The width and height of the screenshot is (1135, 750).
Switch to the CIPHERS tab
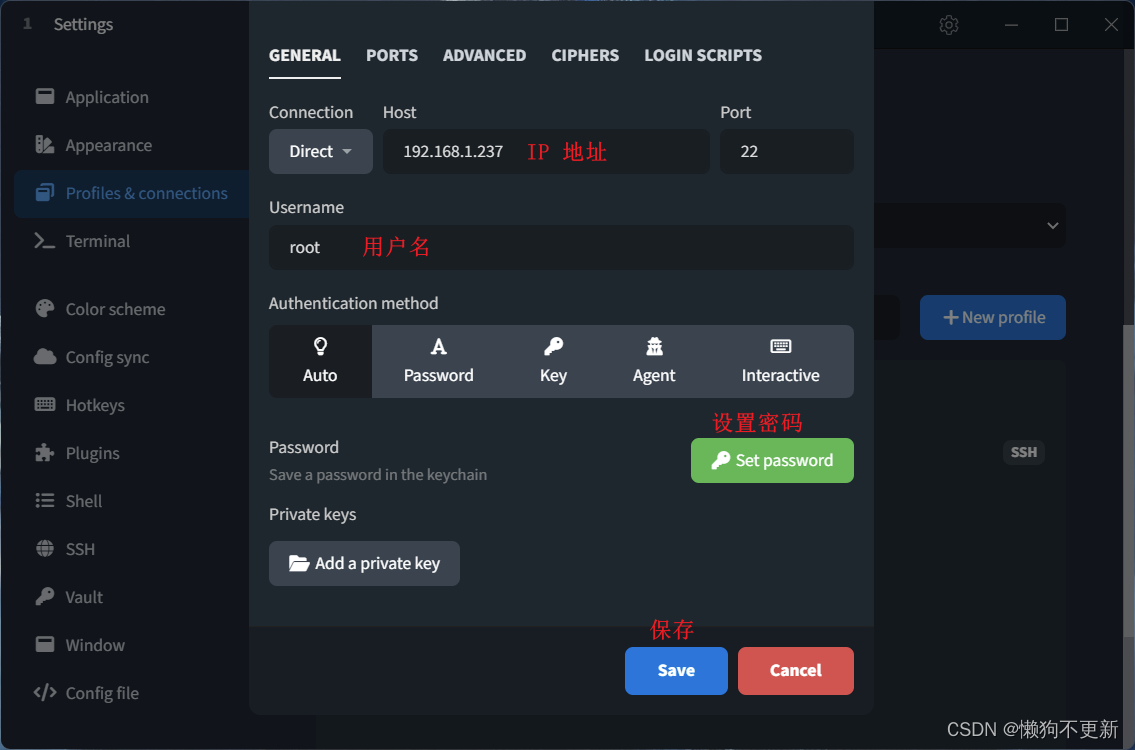(585, 55)
